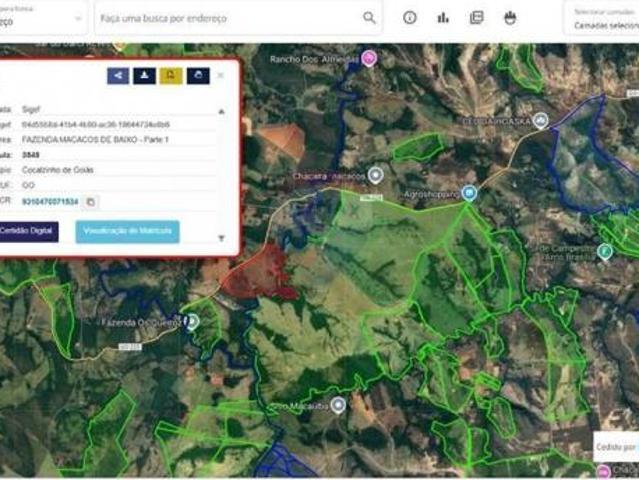Screen dimensions: 639x480
Task: Click the Certidão Digital button
Action: [x=27, y=232]
